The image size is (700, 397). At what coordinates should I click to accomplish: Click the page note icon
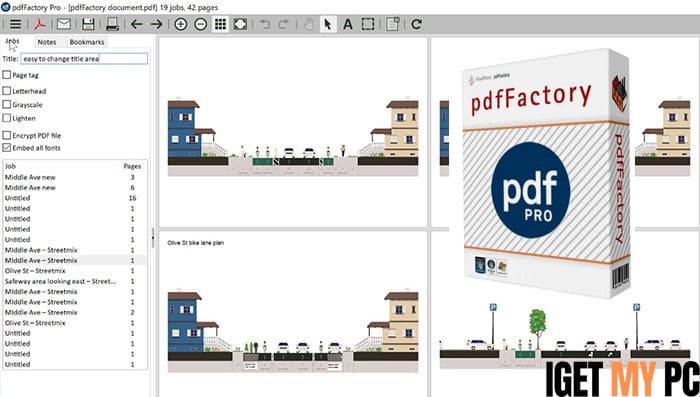pos(392,24)
